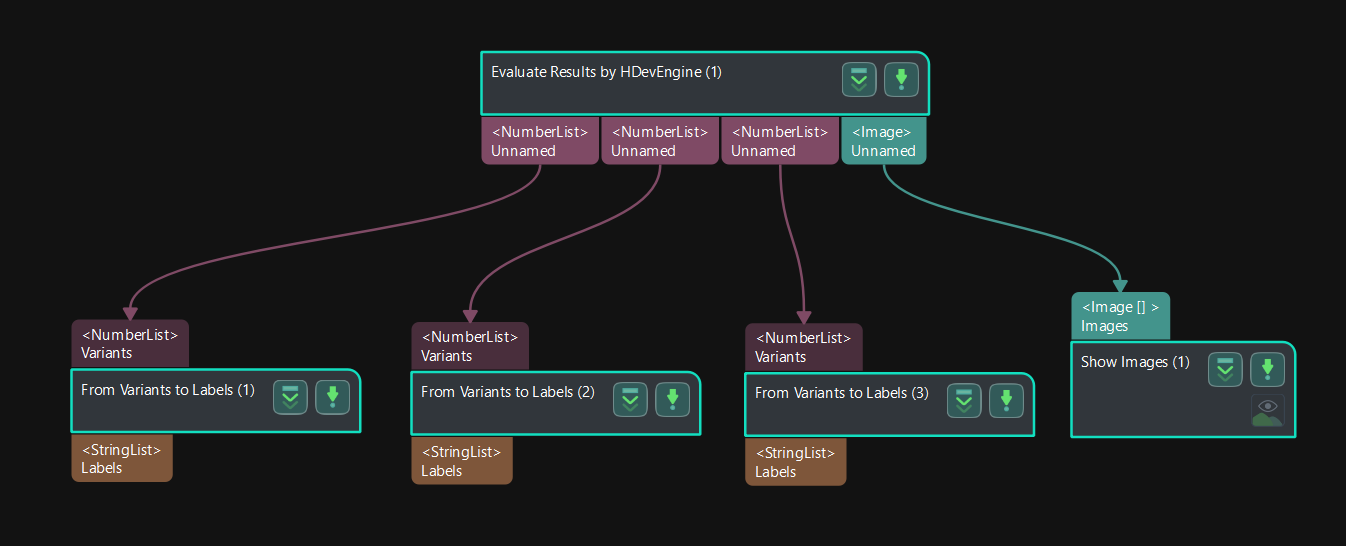Toggle the eye visibility icon on Show Images
The height and width of the screenshot is (546, 1346).
[1267, 410]
